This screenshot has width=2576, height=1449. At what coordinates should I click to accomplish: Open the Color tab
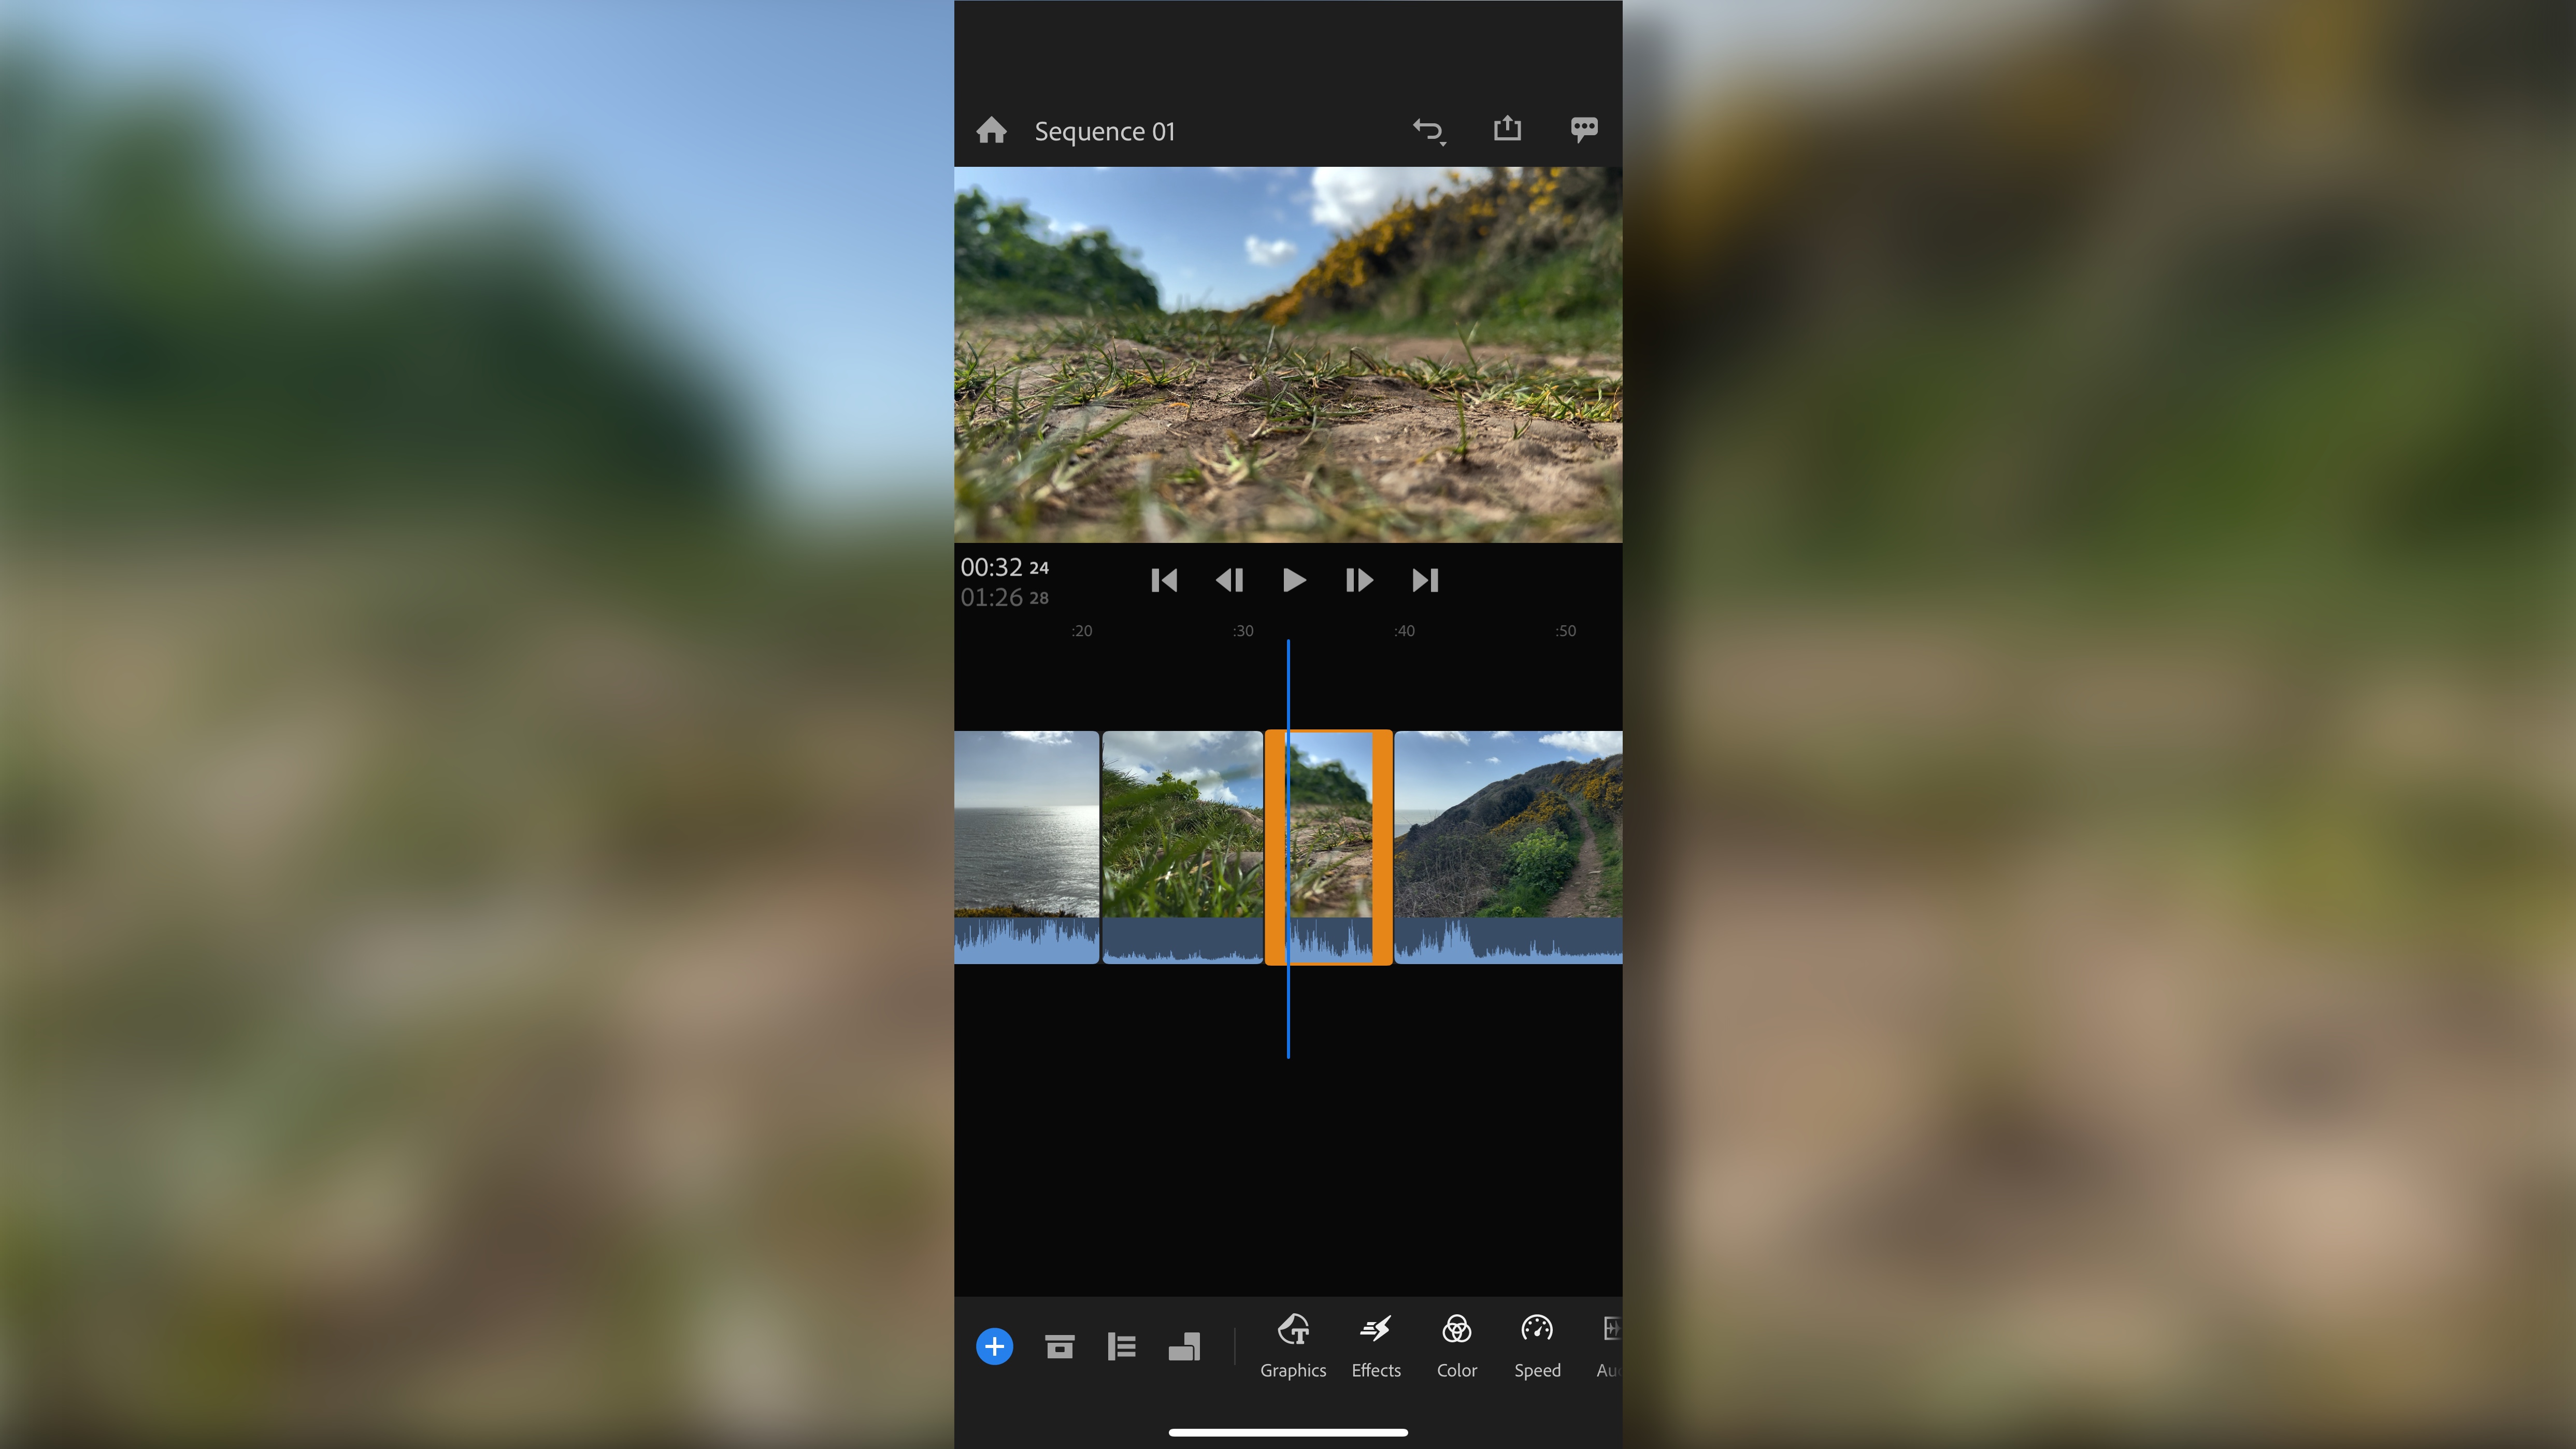tap(1457, 1347)
